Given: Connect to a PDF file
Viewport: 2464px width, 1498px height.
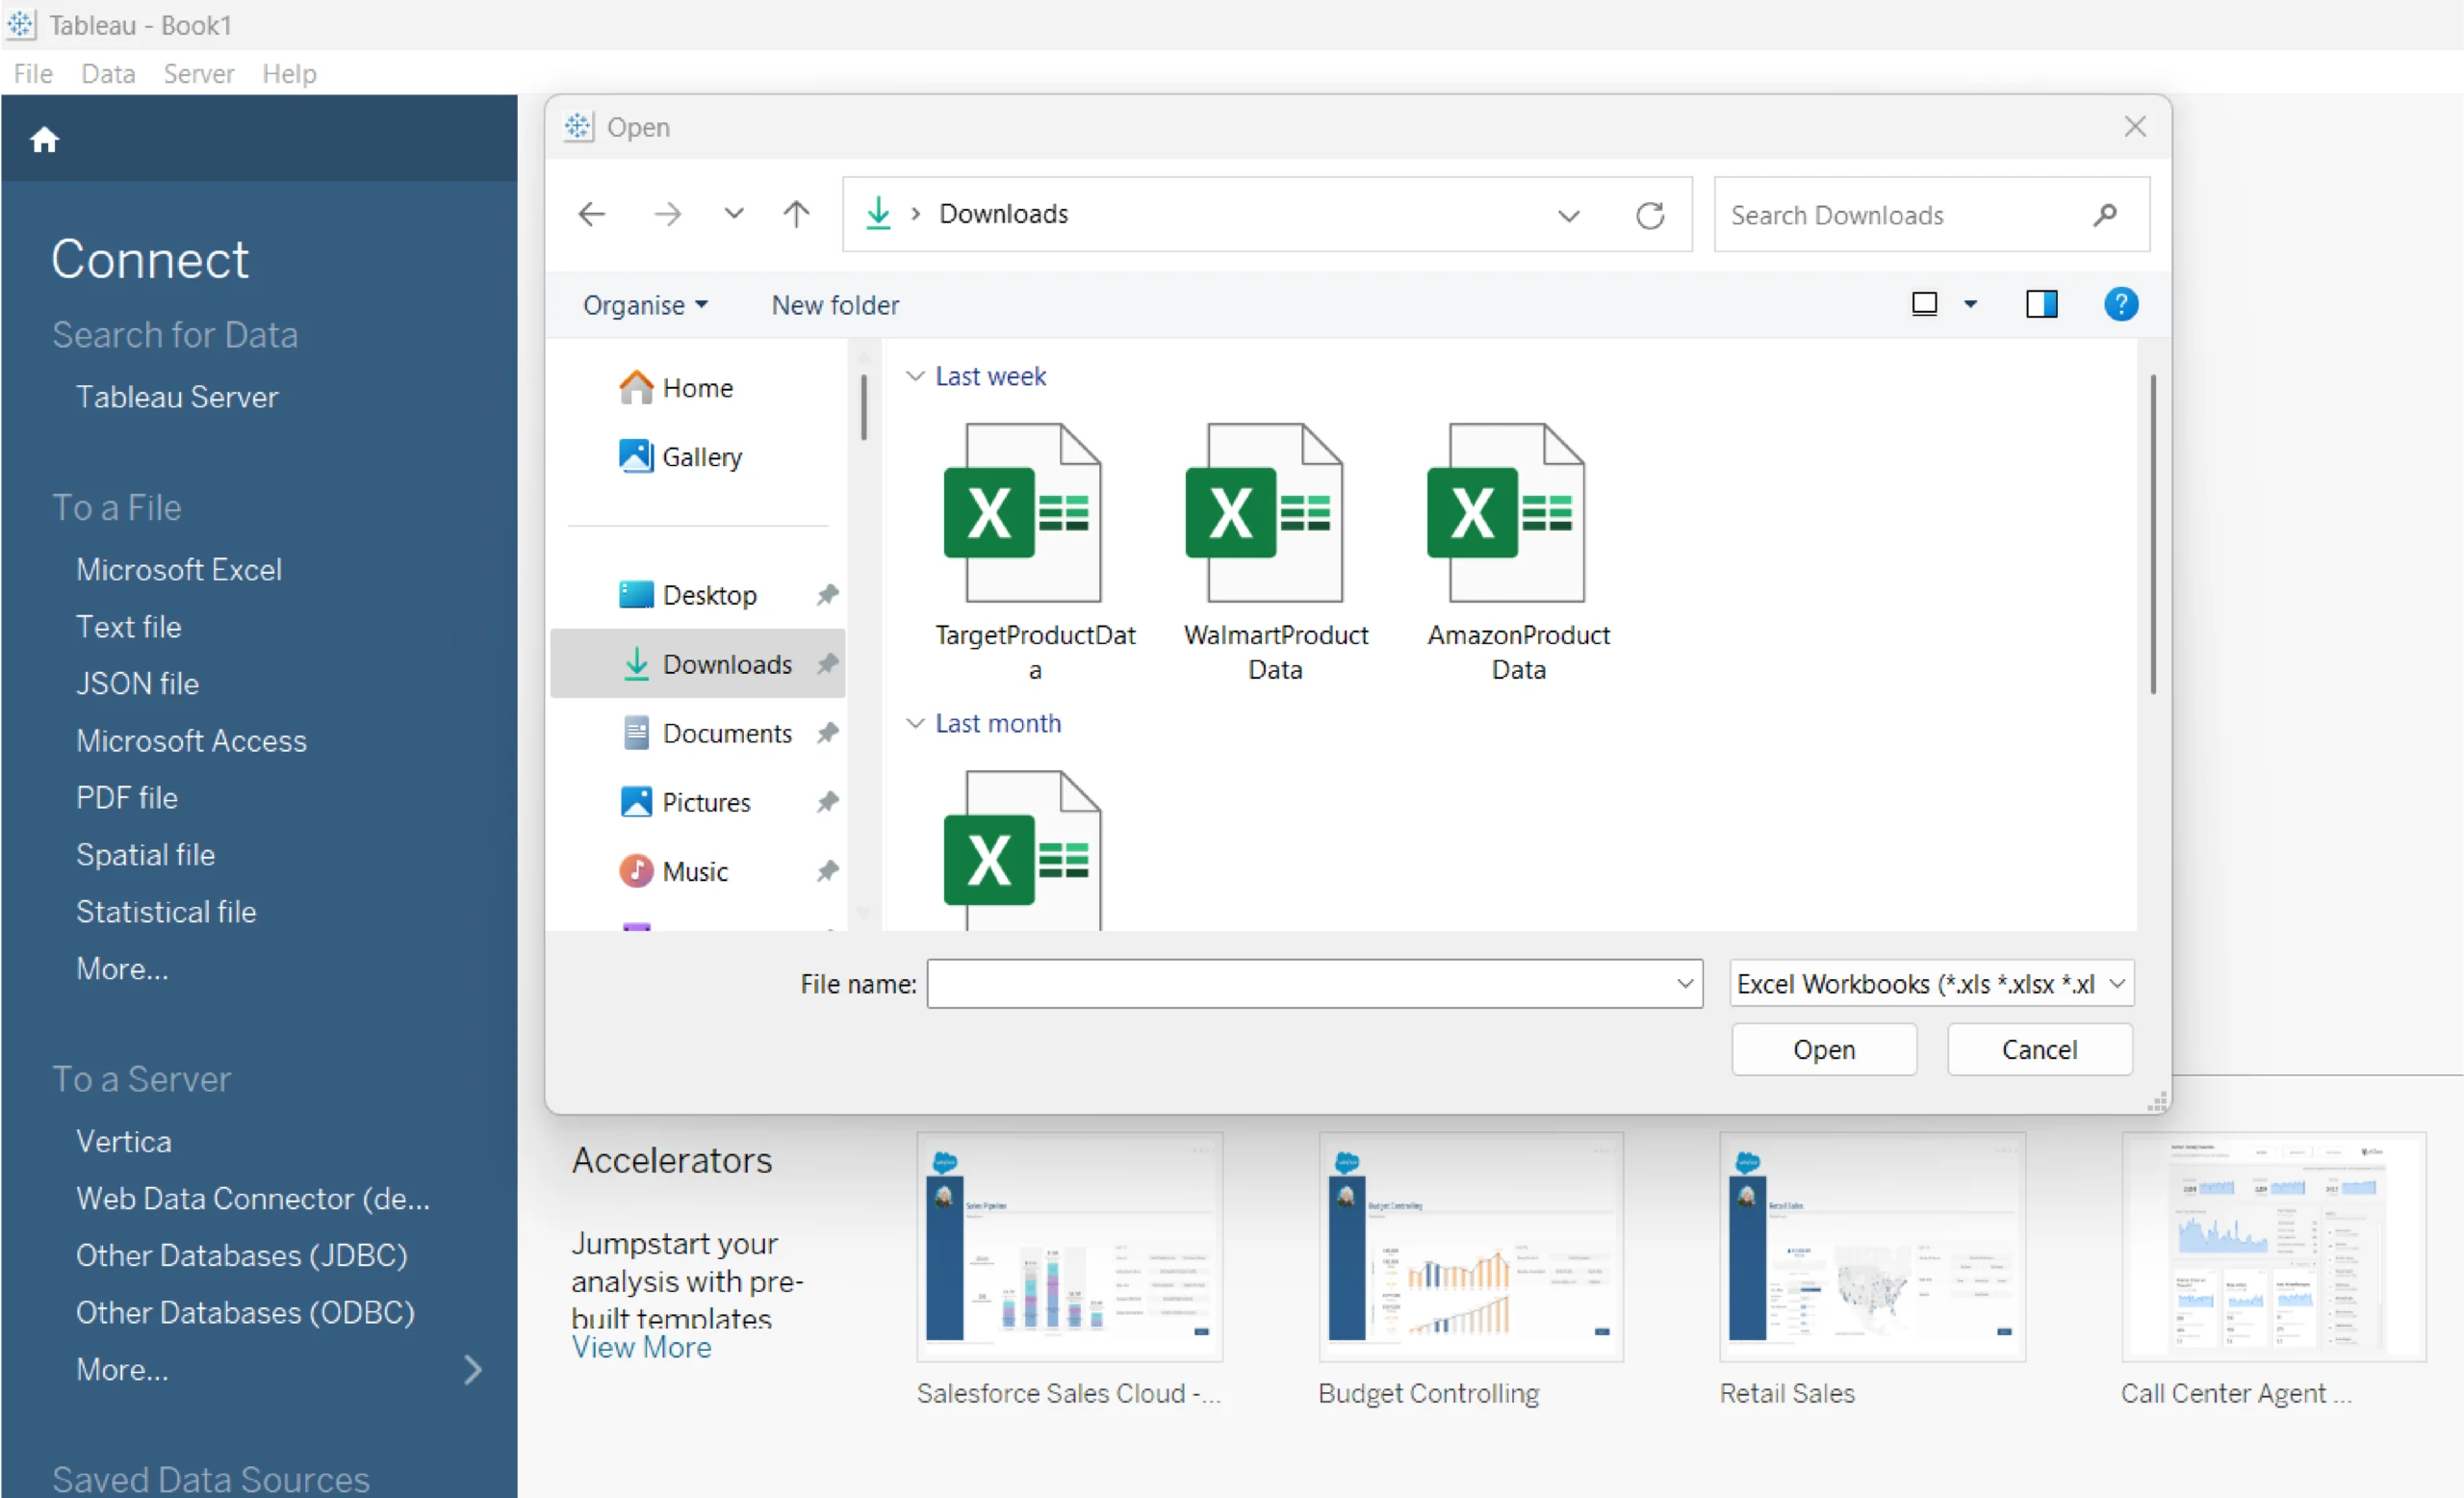Looking at the screenshot, I should 127,798.
